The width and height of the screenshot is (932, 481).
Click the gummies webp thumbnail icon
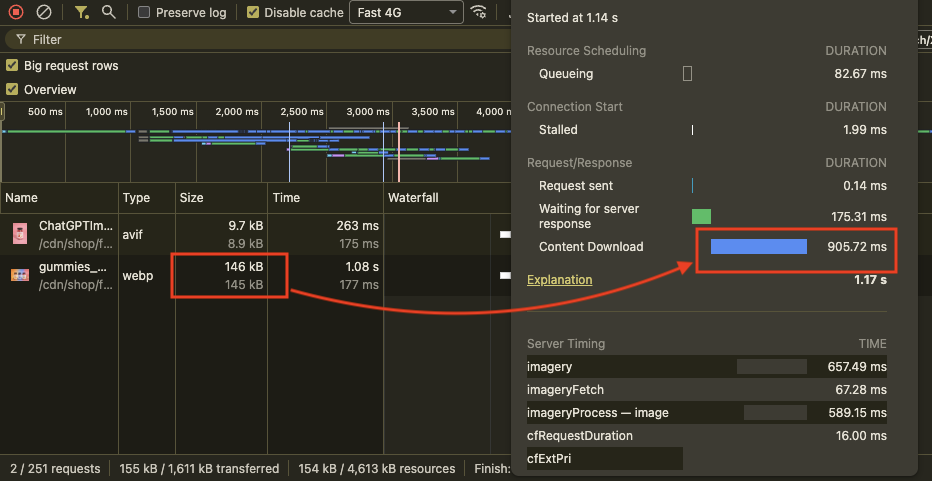[21, 275]
